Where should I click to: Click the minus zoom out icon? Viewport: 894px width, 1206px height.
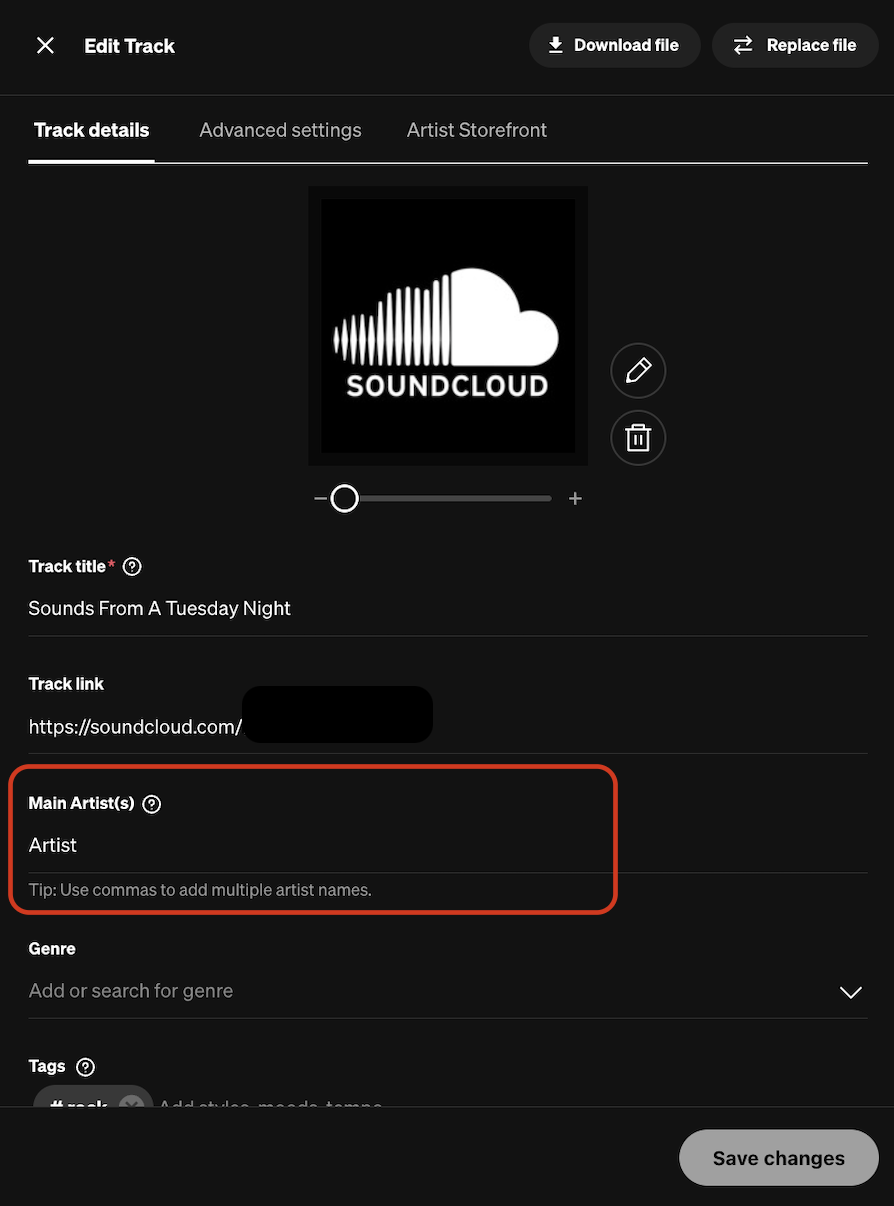(x=320, y=498)
